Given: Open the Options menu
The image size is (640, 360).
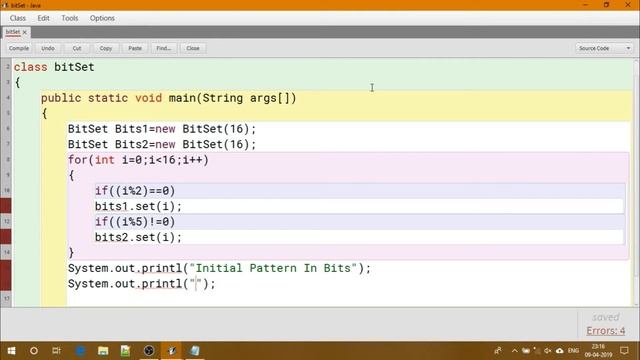Looking at the screenshot, I should coord(102,18).
